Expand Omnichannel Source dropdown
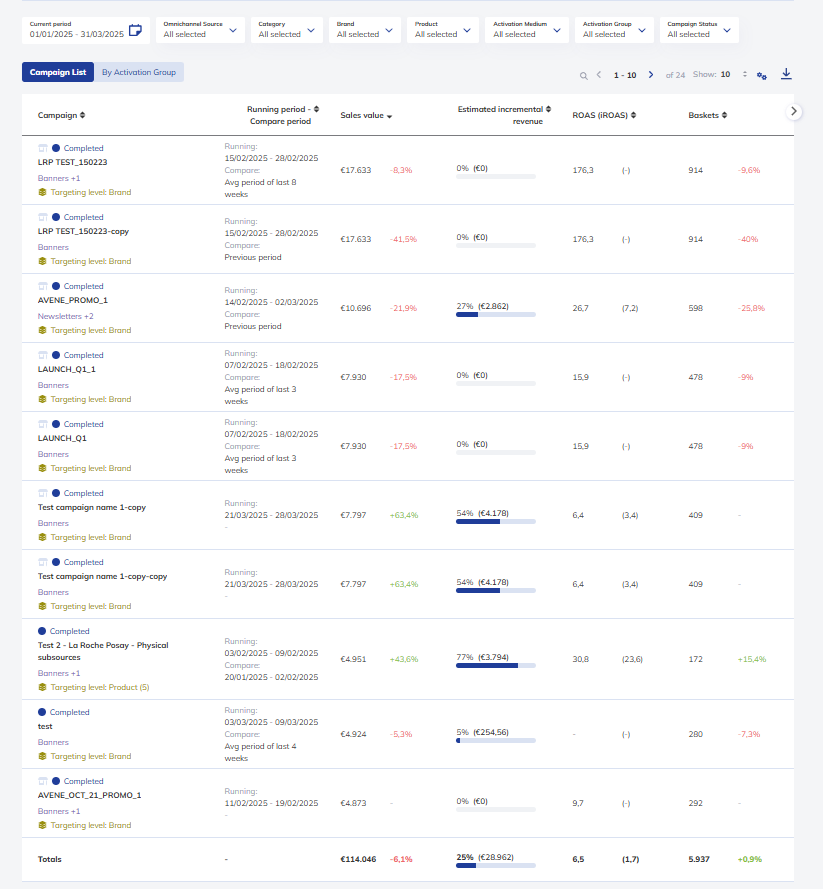Screen dimensions: 823x889 tap(201, 30)
